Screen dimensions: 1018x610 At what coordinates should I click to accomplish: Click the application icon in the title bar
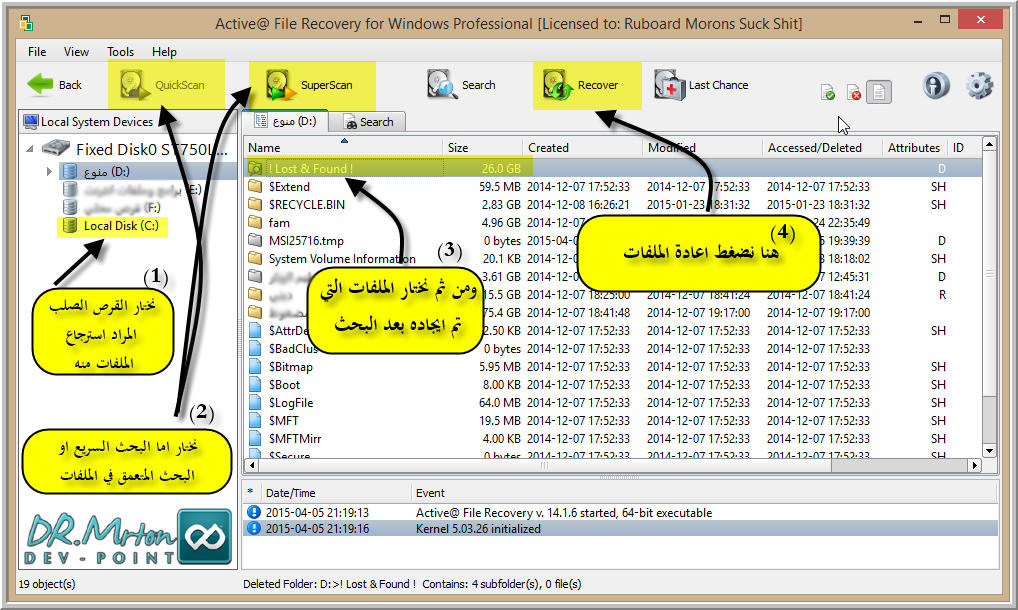pos(27,24)
